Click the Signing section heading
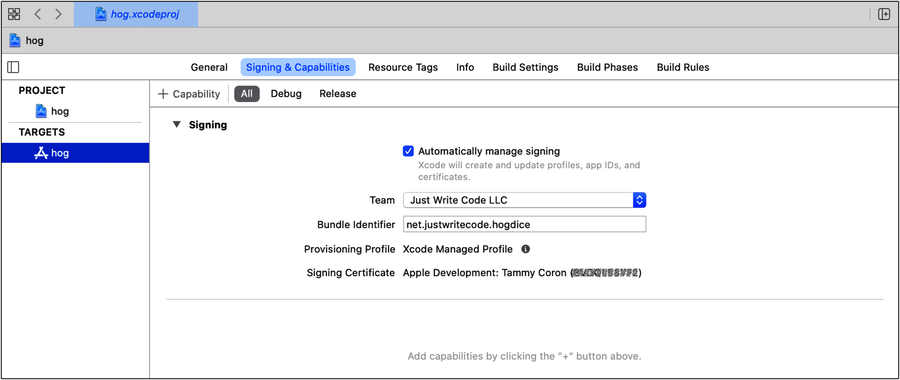900x380 pixels. tap(208, 125)
